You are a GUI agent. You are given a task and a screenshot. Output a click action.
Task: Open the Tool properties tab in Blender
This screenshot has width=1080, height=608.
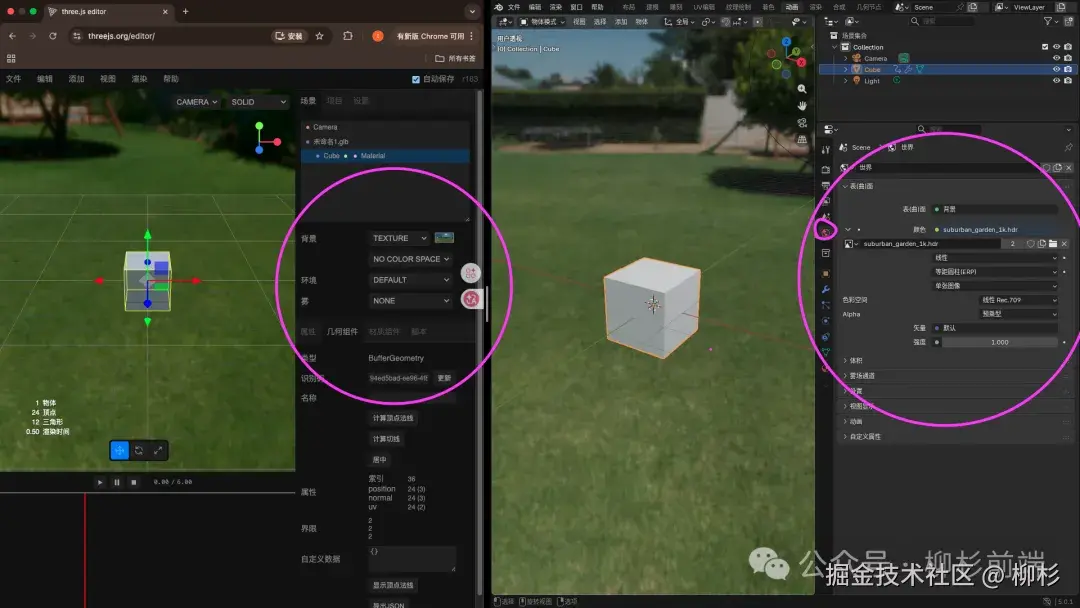click(x=825, y=149)
